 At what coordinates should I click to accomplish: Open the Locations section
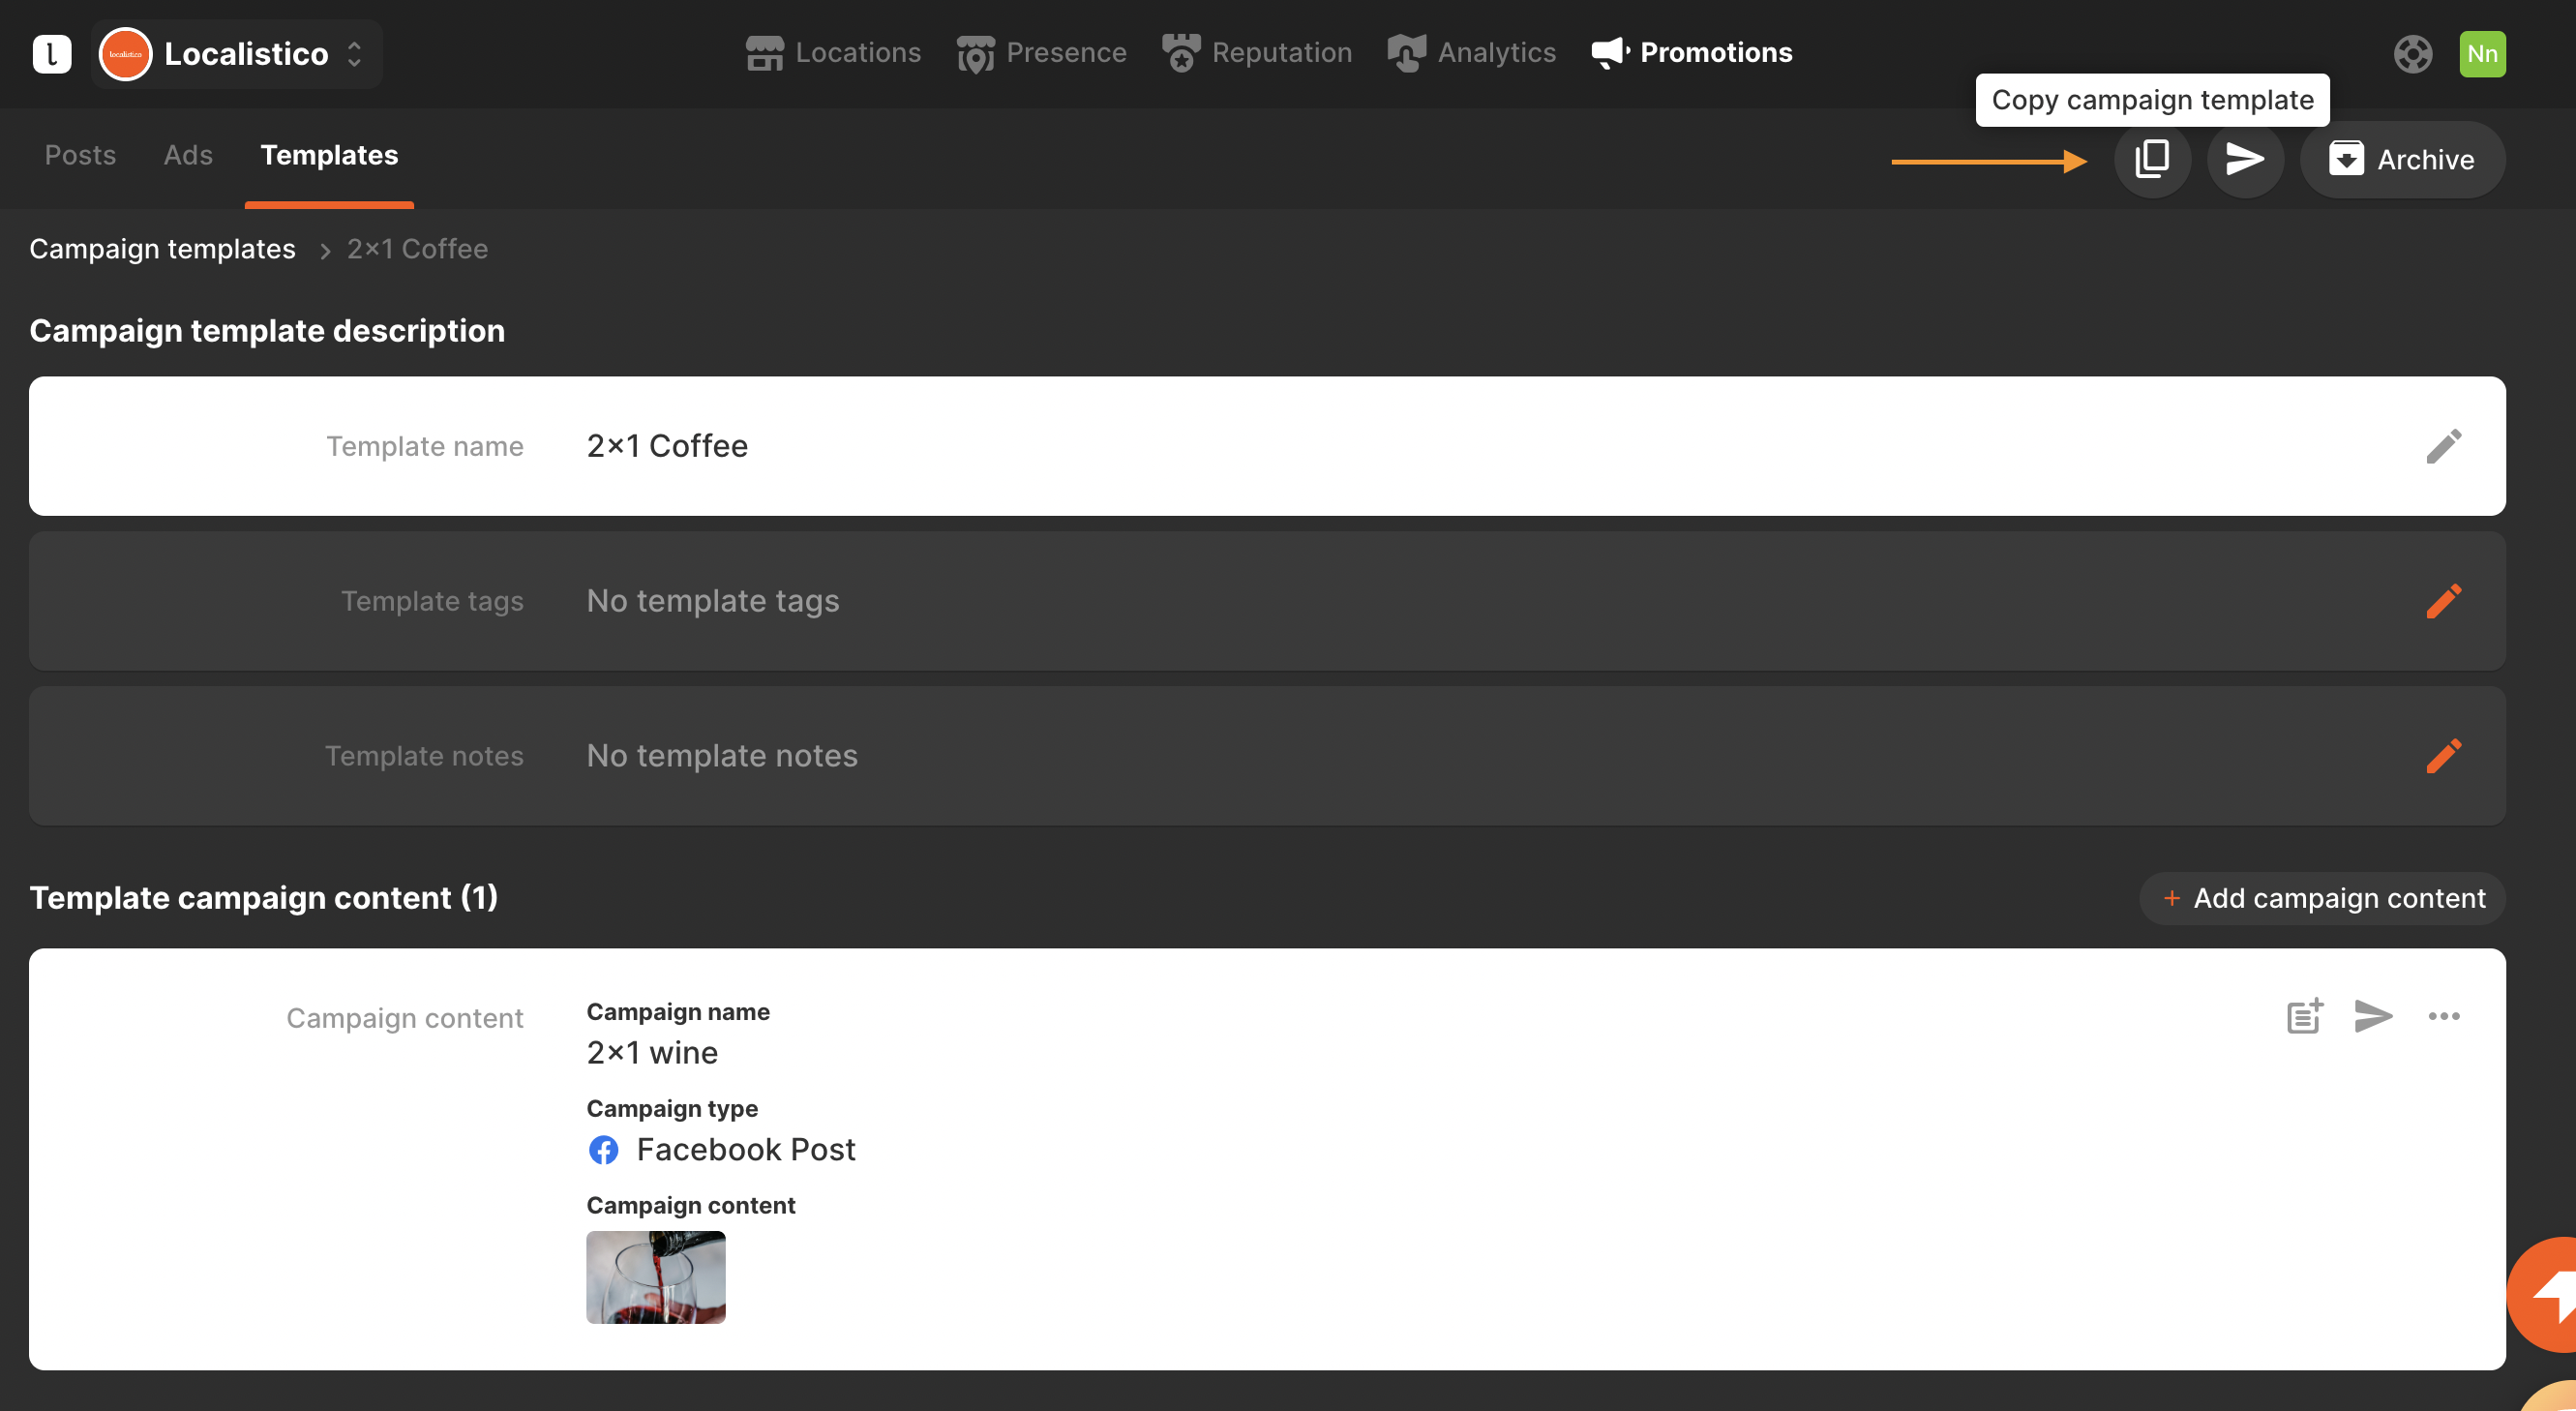point(833,53)
